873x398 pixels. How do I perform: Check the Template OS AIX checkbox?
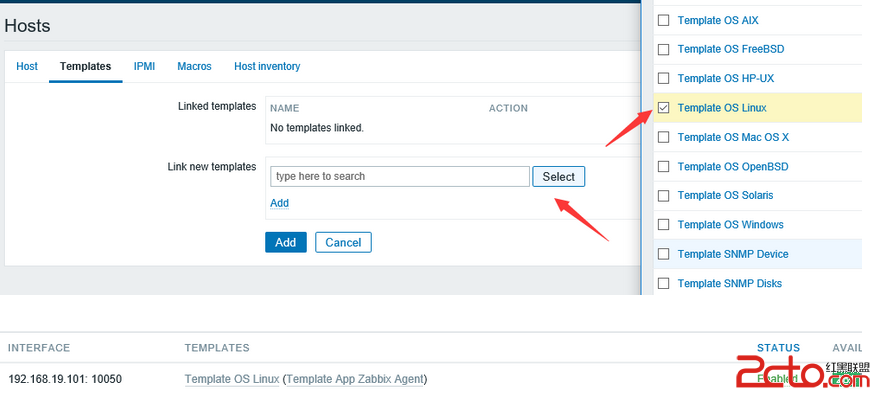pos(663,21)
